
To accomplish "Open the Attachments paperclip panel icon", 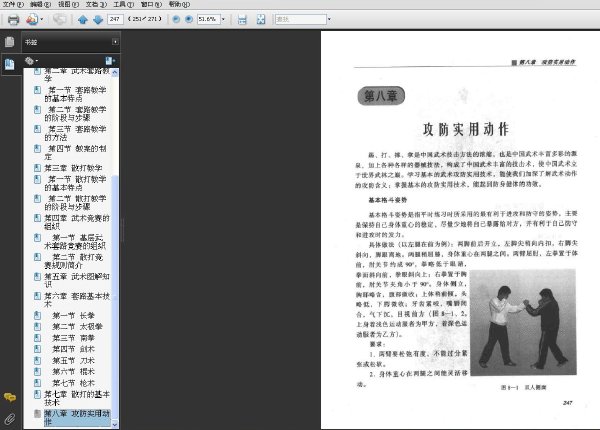I will pos(10,419).
